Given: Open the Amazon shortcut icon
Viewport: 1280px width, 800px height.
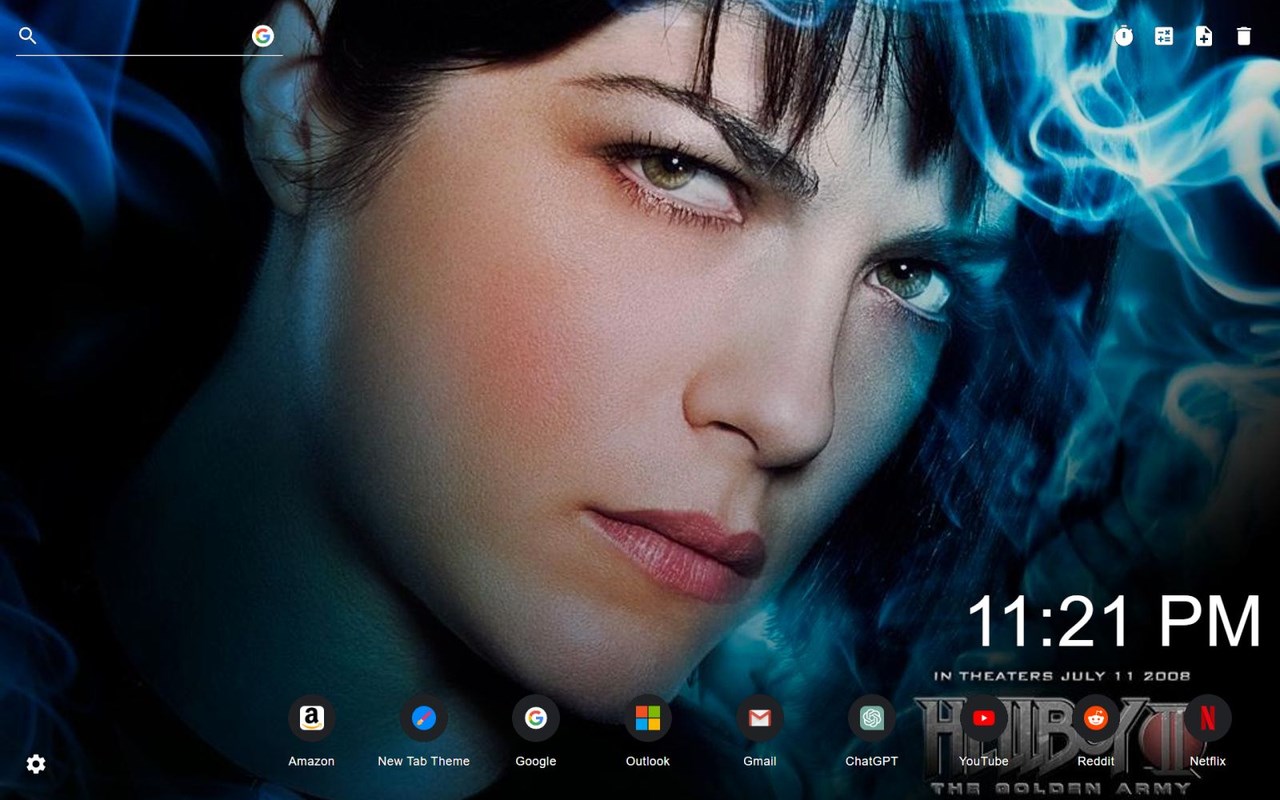Looking at the screenshot, I should 312,718.
